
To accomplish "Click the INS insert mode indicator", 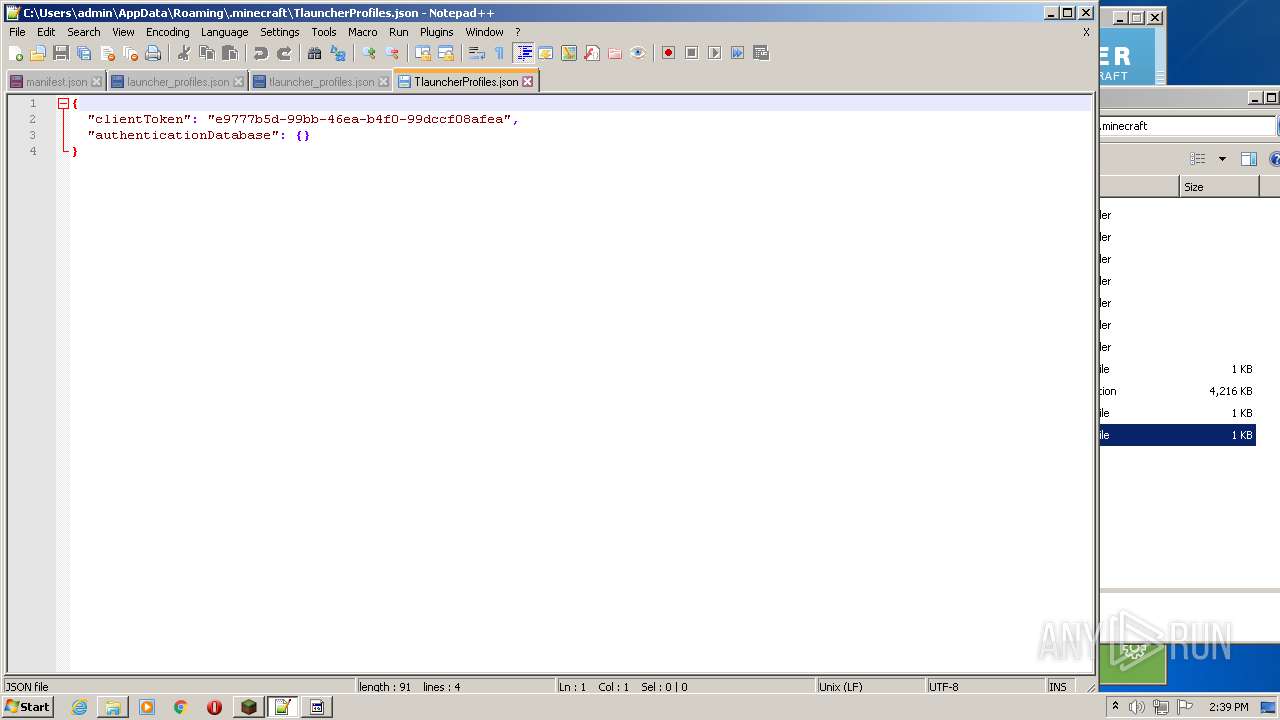I will click(x=1057, y=687).
